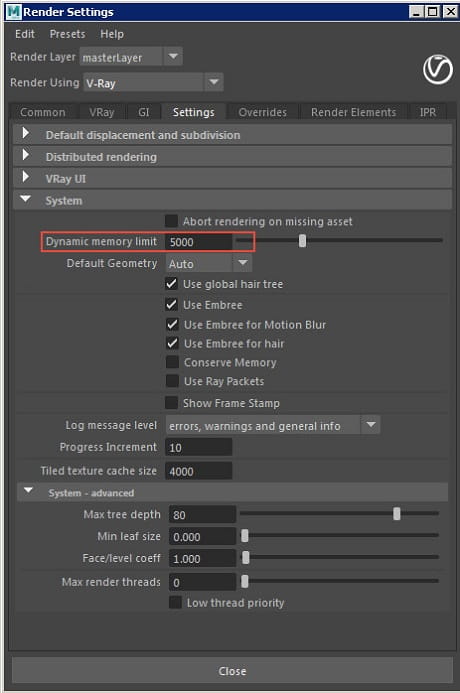The width and height of the screenshot is (460, 693).
Task: Click the Max tree depth value field
Action: pos(202,515)
